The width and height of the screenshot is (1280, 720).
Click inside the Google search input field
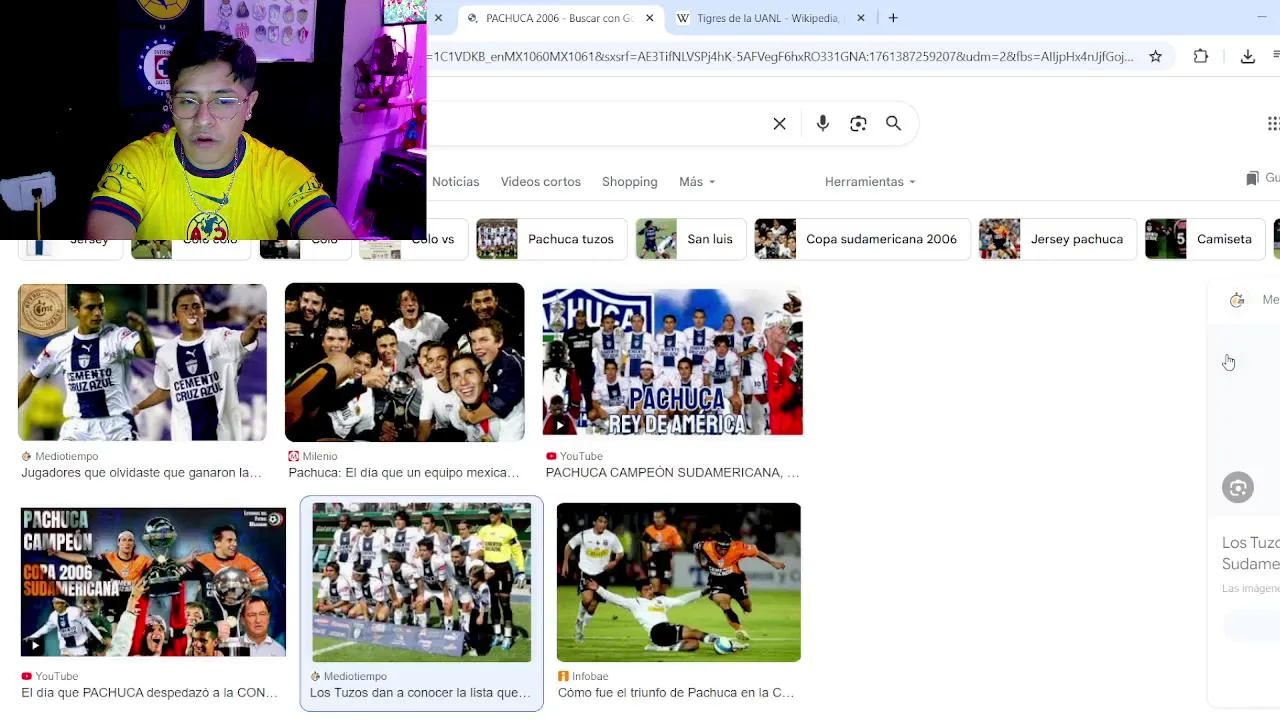595,124
